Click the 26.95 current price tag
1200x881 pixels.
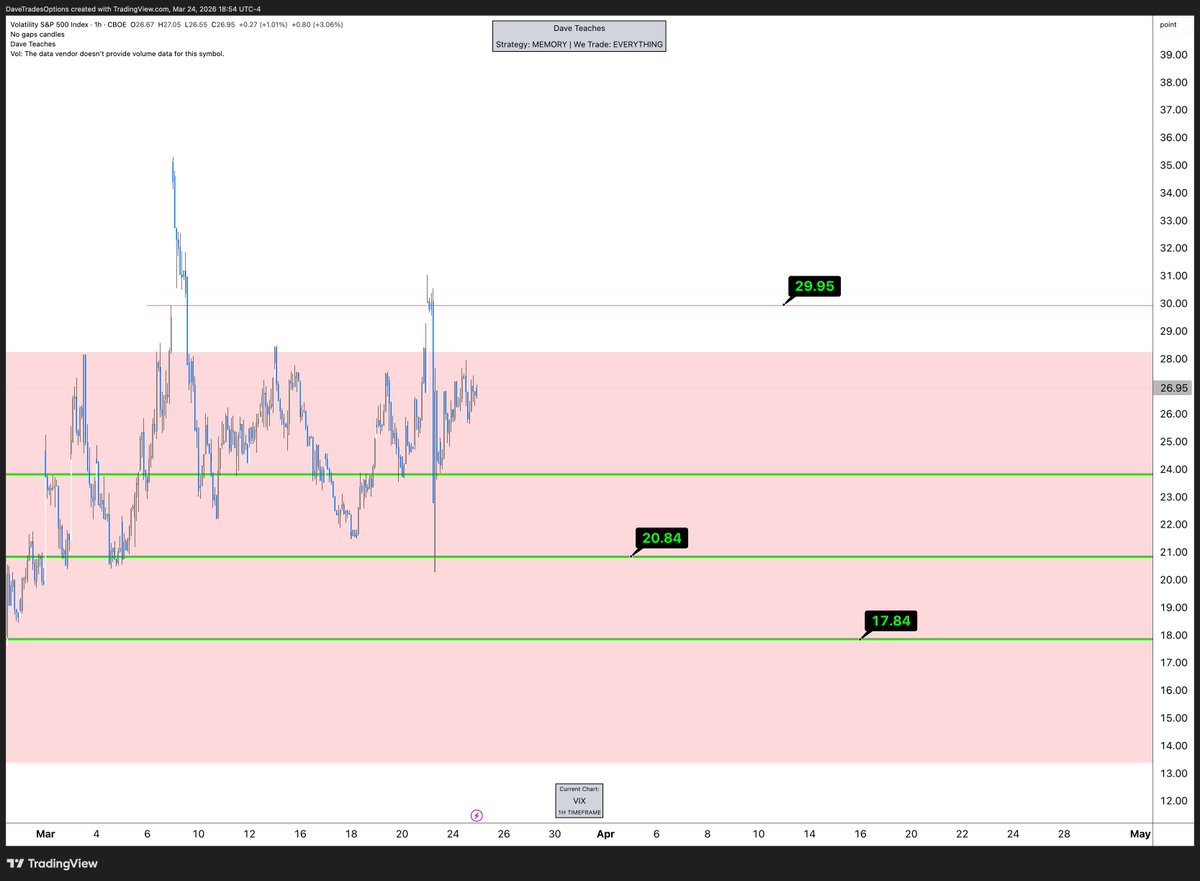tap(1171, 387)
